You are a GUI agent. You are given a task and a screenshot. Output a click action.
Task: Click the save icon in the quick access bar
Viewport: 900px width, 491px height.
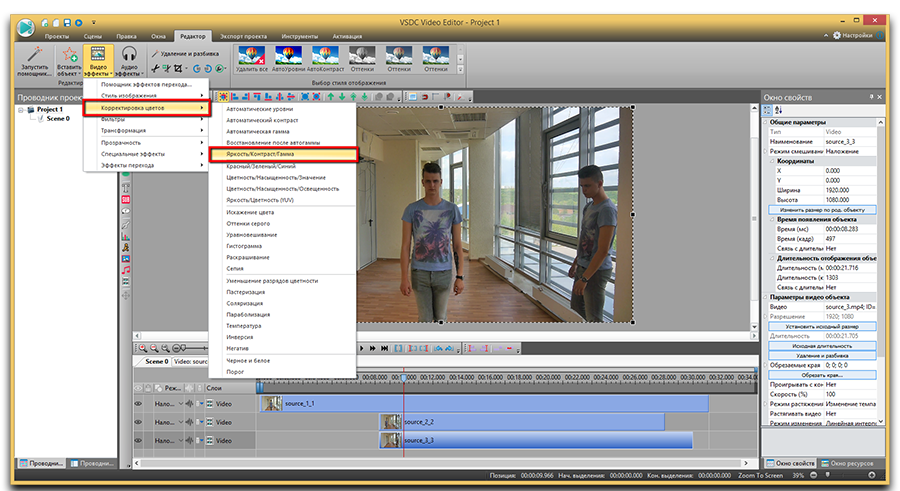coord(67,23)
